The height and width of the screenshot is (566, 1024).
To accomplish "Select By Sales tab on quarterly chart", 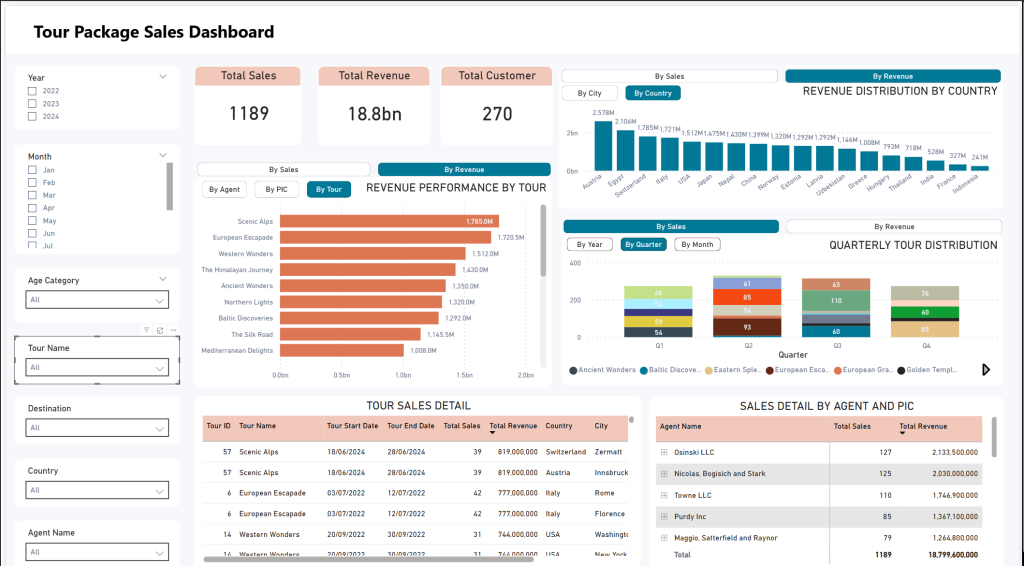I will (671, 227).
